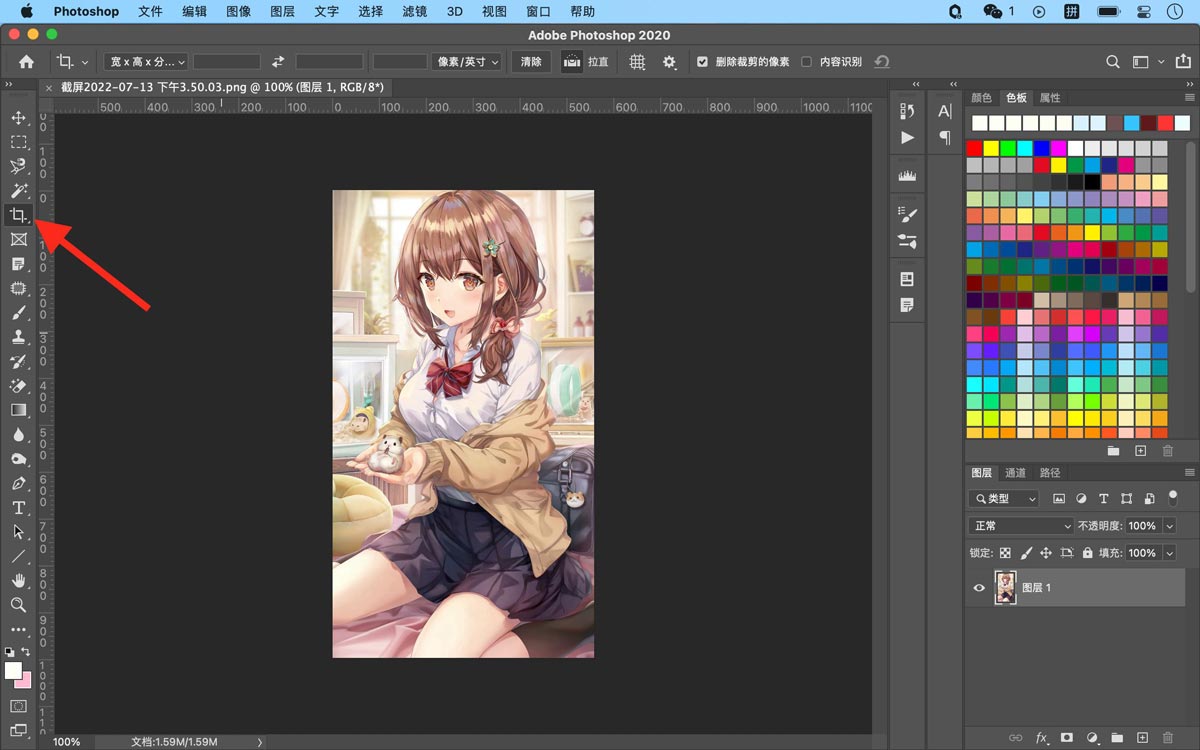Enable the 内容识别 checkbox
Image resolution: width=1200 pixels, height=750 pixels.
coord(806,62)
